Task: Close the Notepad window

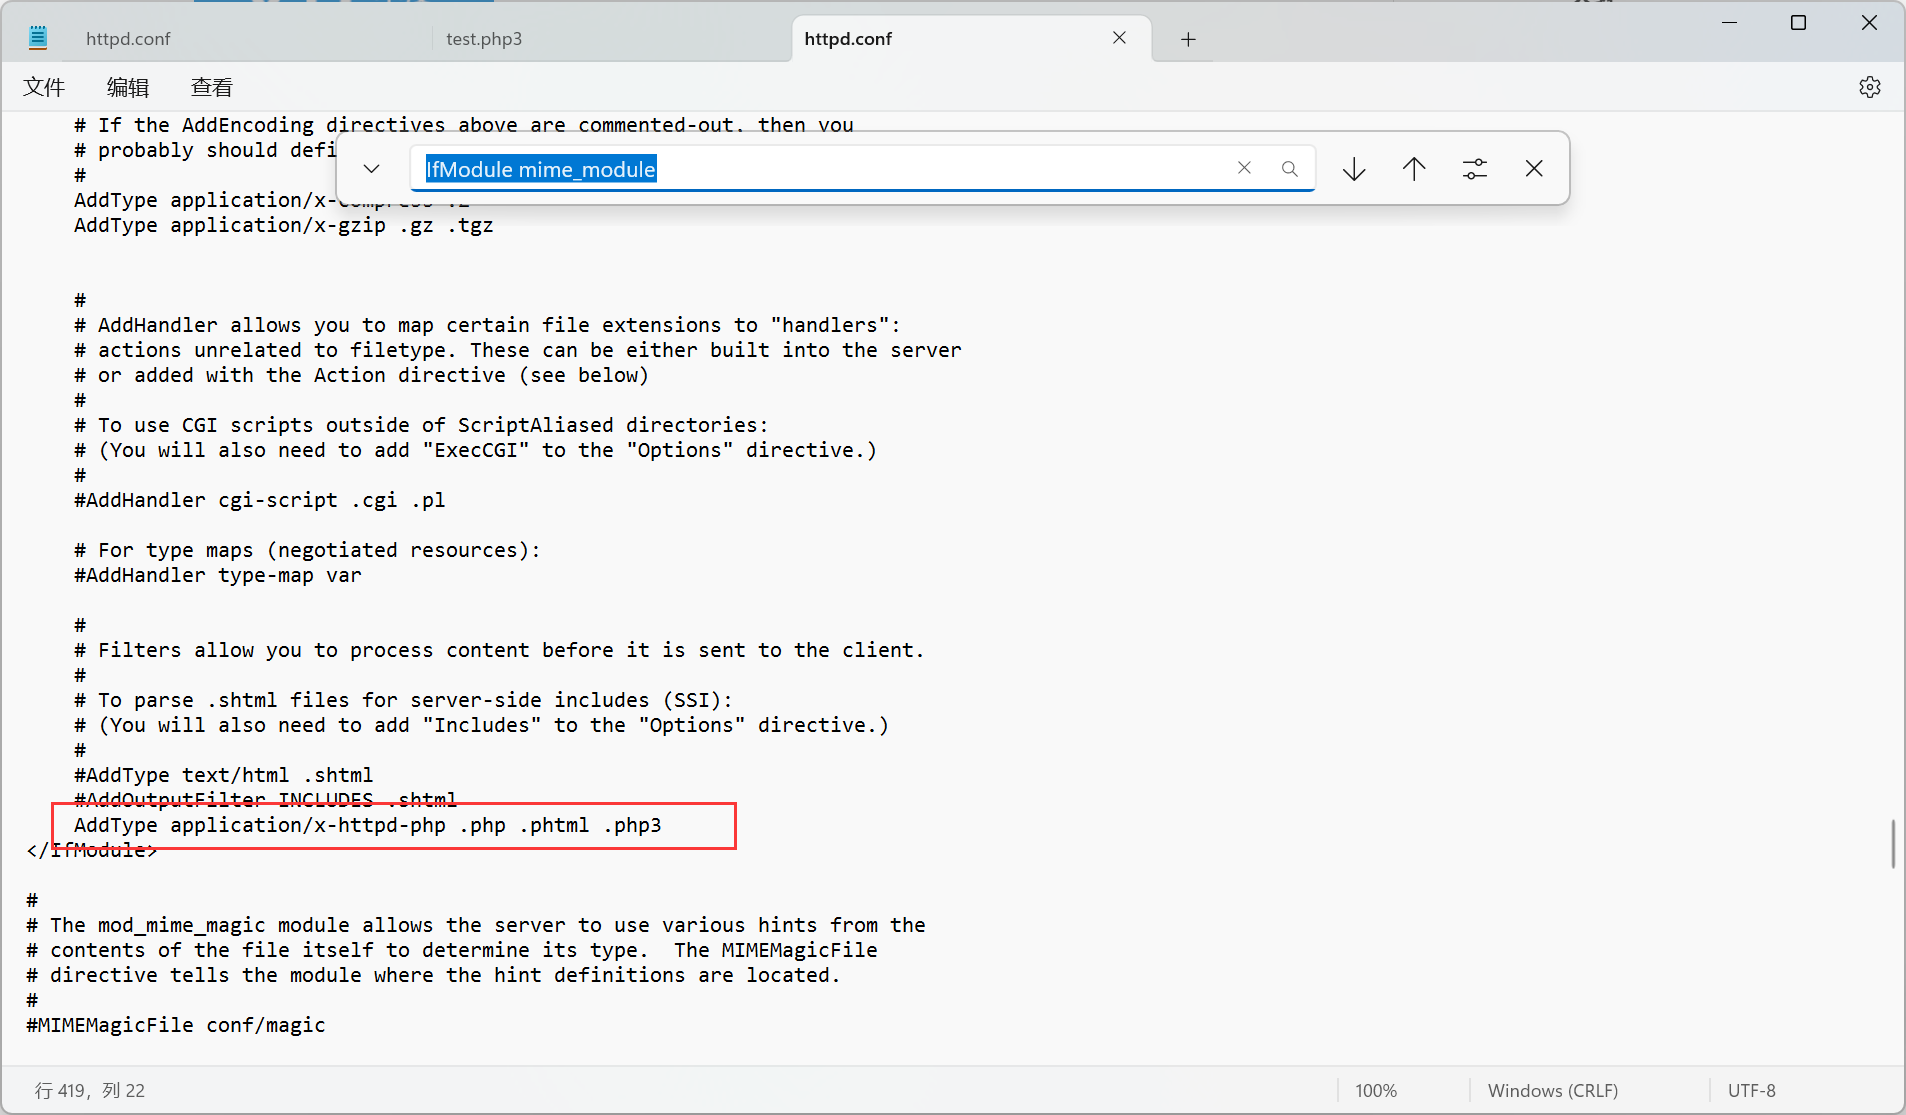Action: (x=1869, y=22)
